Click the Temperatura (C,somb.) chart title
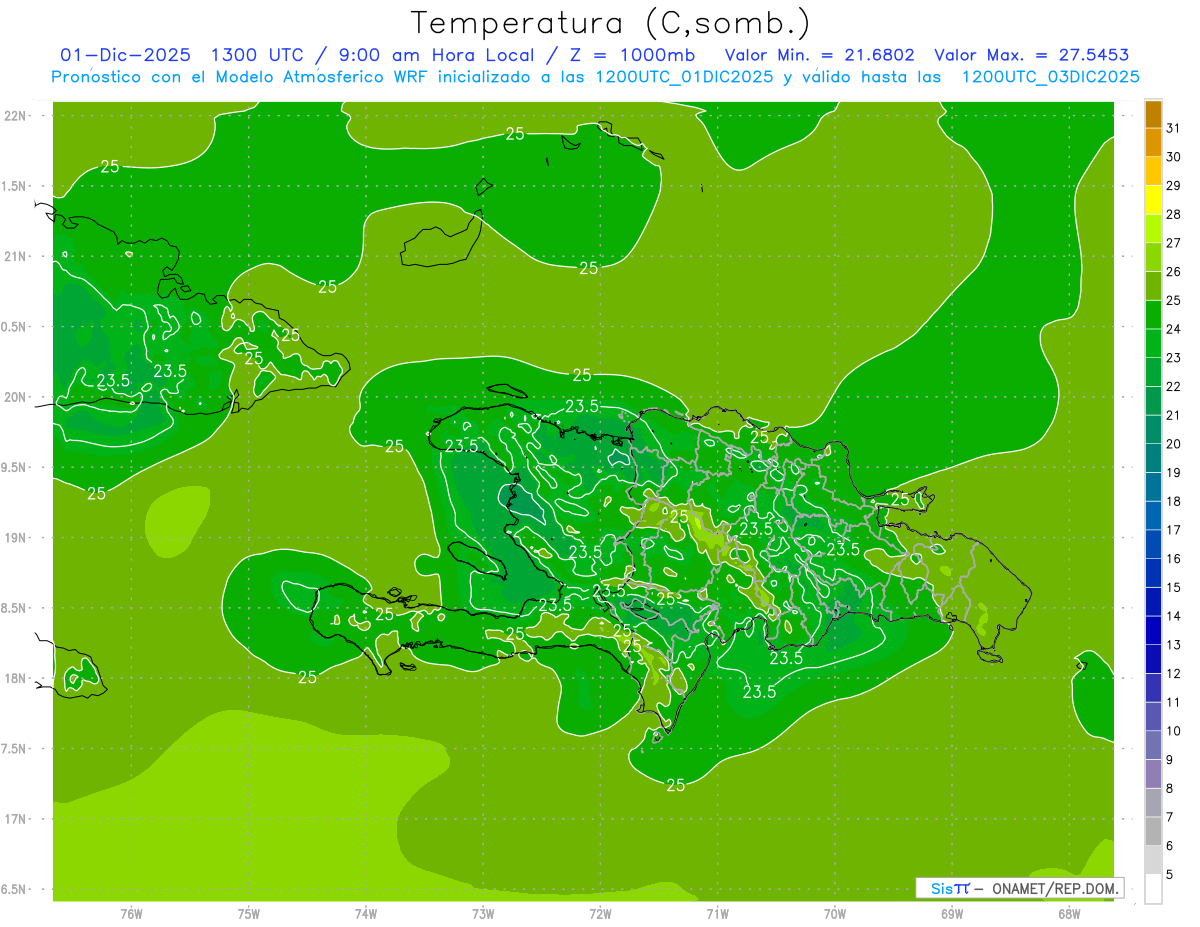 (611, 22)
